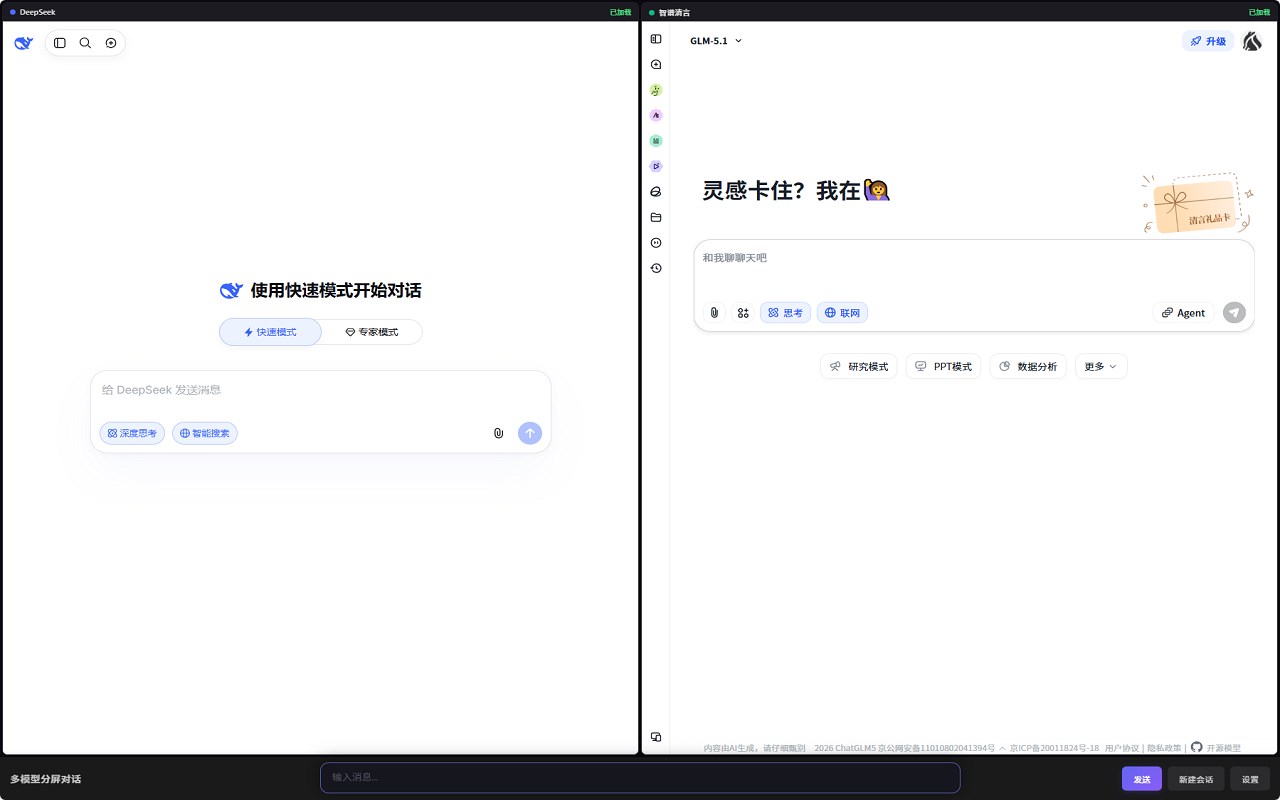The width and height of the screenshot is (1280, 800).
Task: Select PPT模式 shortcut
Action: pos(944,367)
